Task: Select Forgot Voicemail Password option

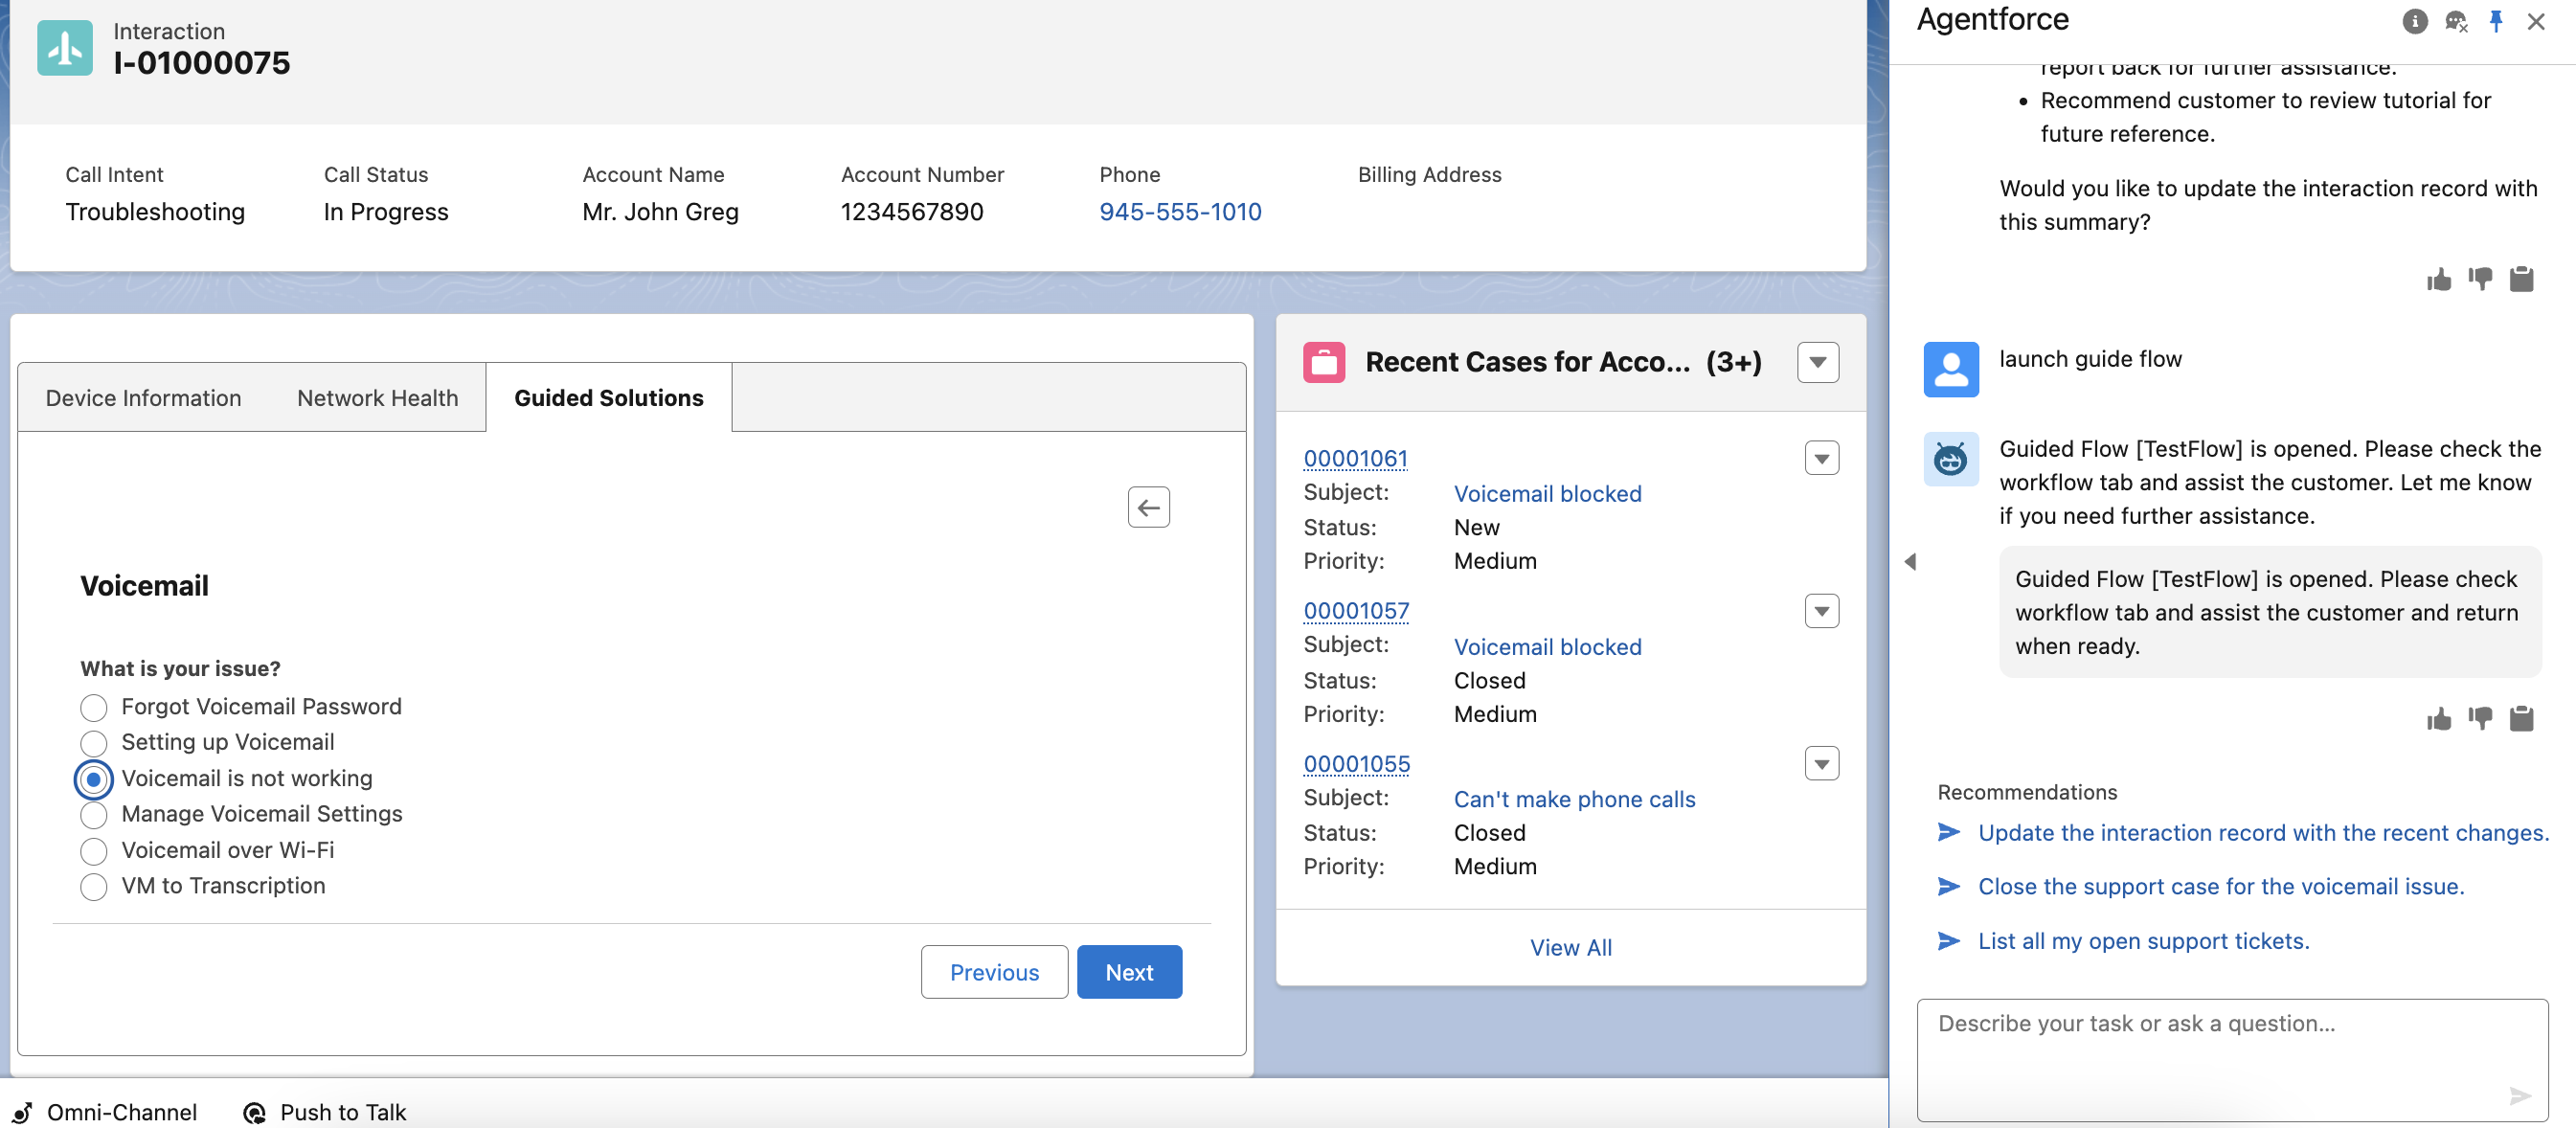Action: [x=94, y=708]
